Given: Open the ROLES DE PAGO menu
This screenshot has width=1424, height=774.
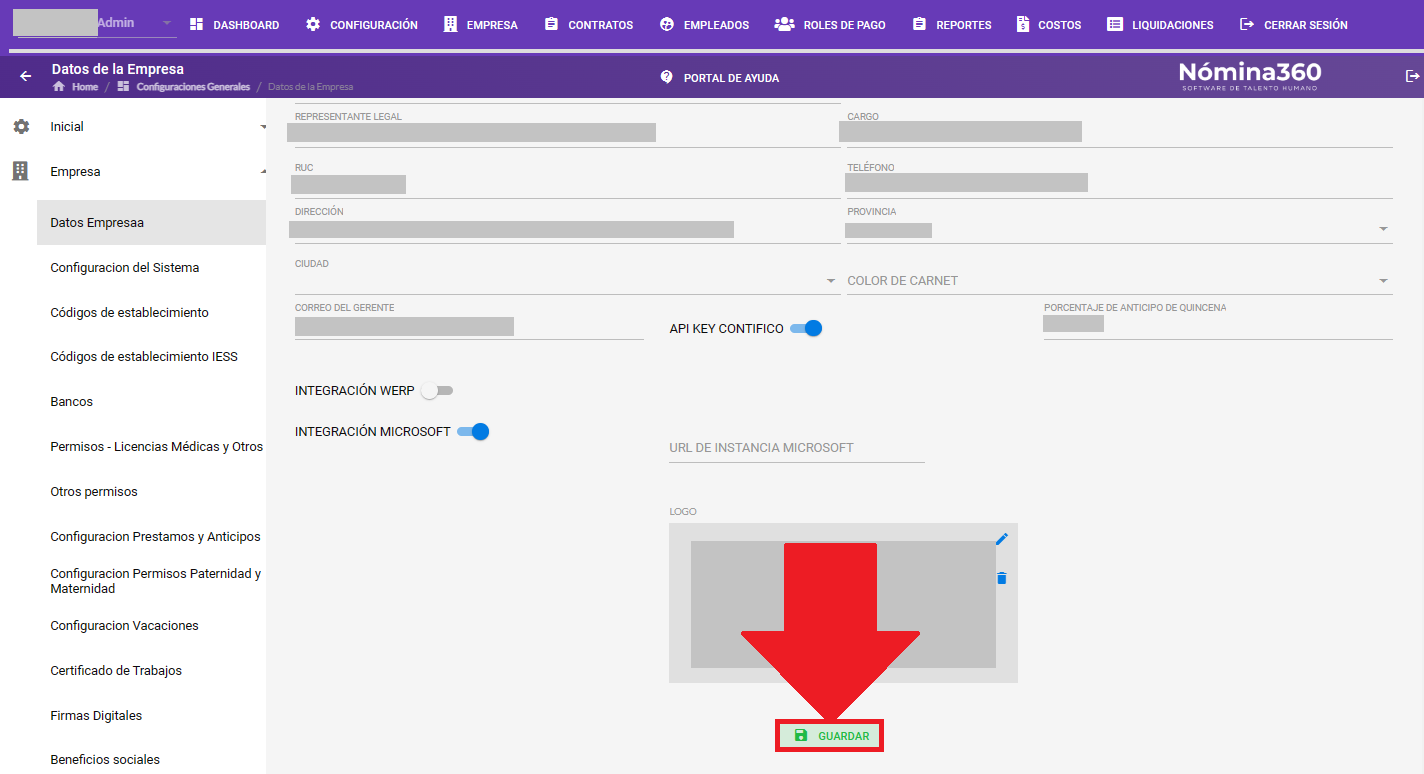Looking at the screenshot, I should click(831, 25).
